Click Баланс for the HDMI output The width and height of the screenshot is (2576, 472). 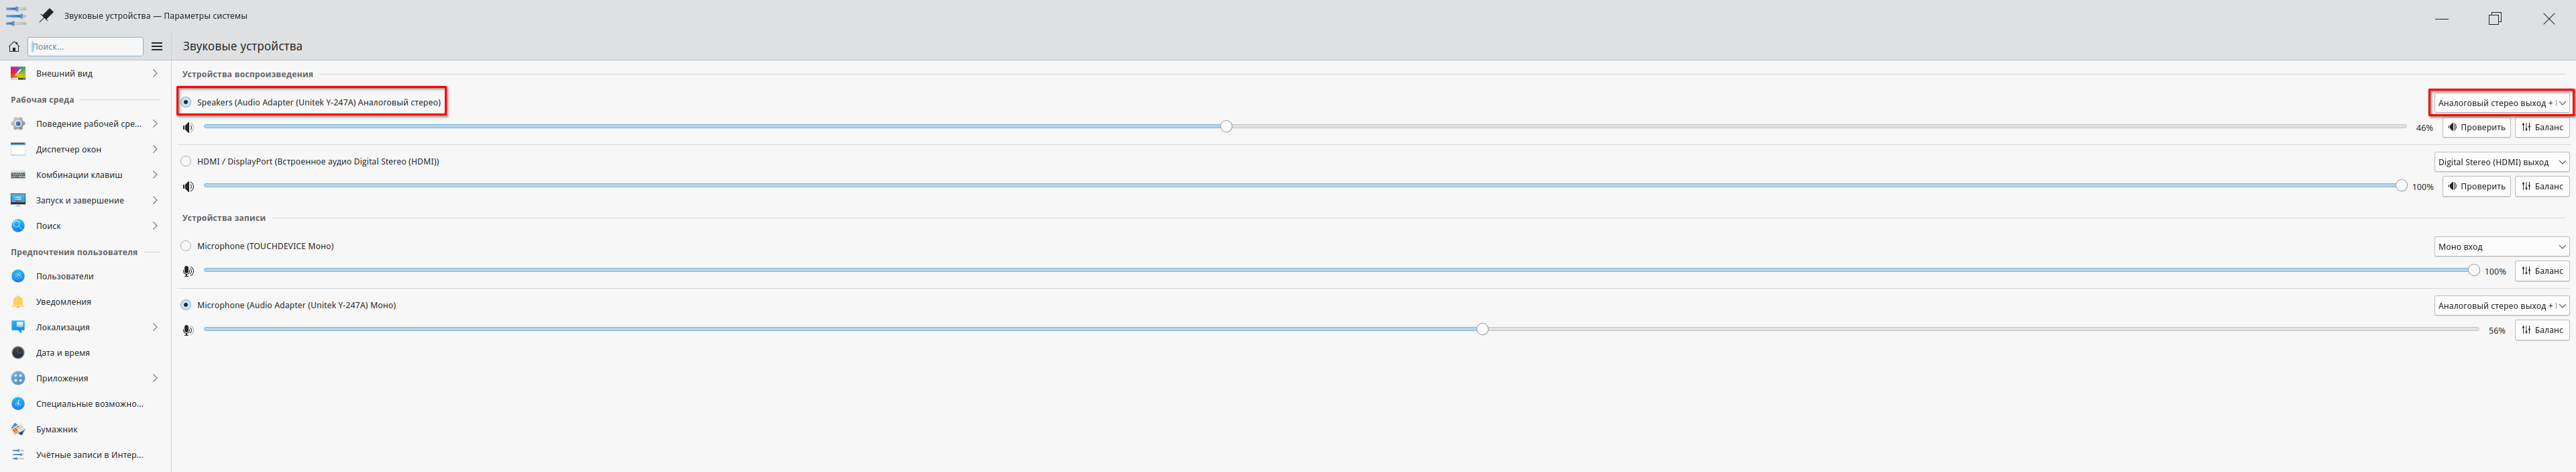[2541, 186]
